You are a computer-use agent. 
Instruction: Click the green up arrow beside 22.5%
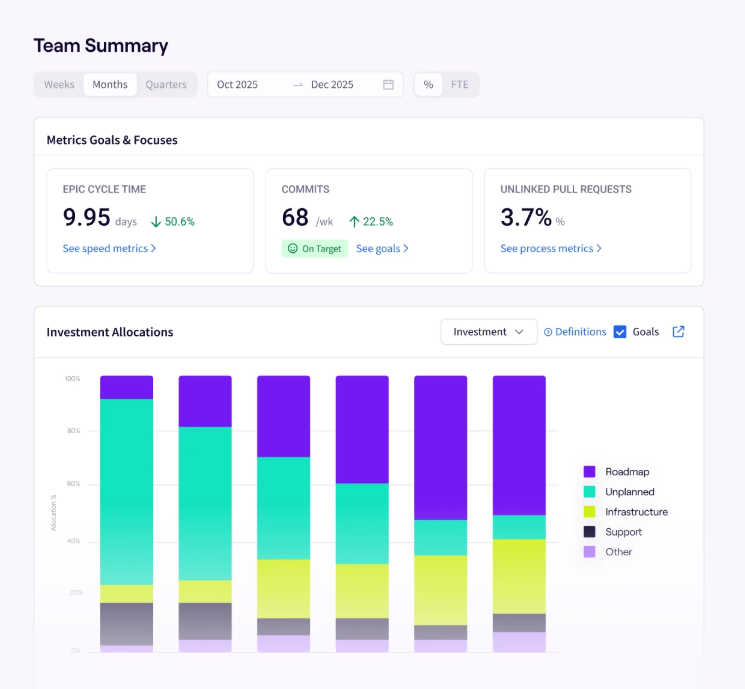click(x=354, y=222)
